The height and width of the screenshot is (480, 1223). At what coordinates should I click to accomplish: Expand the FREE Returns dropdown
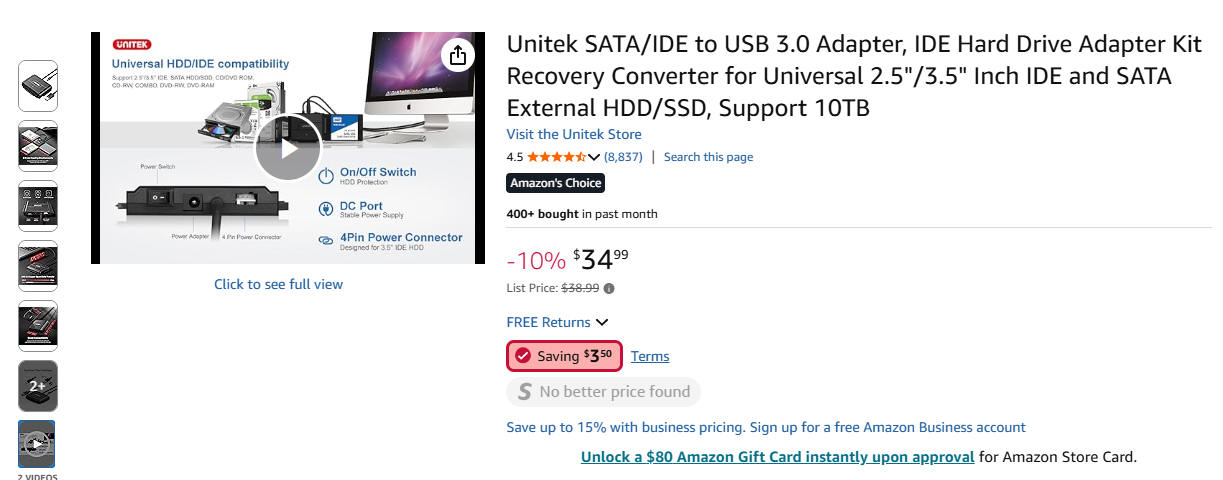click(601, 322)
